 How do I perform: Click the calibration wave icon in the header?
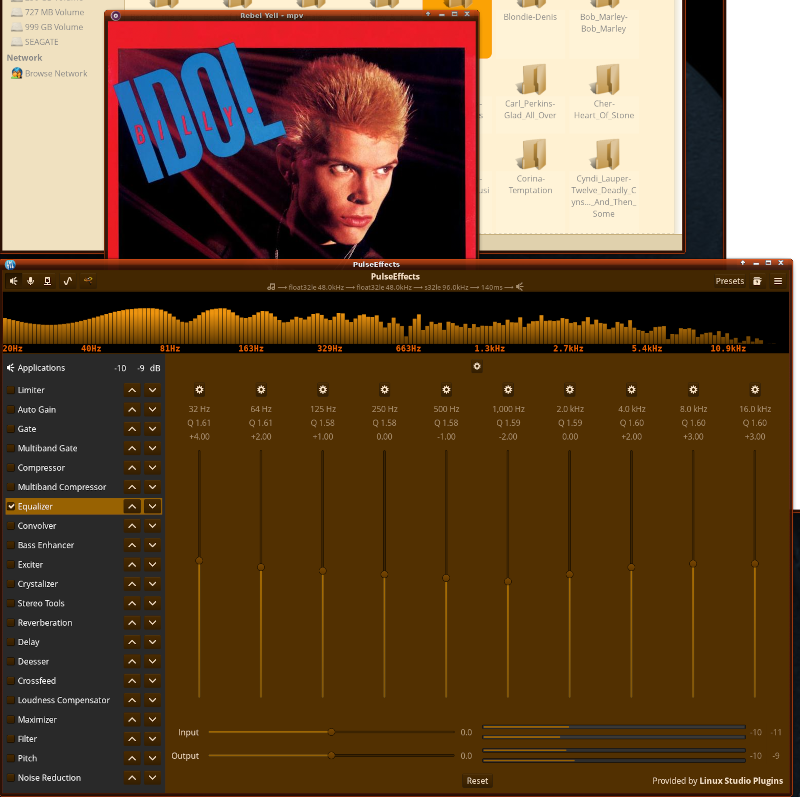pyautogui.click(x=68, y=281)
